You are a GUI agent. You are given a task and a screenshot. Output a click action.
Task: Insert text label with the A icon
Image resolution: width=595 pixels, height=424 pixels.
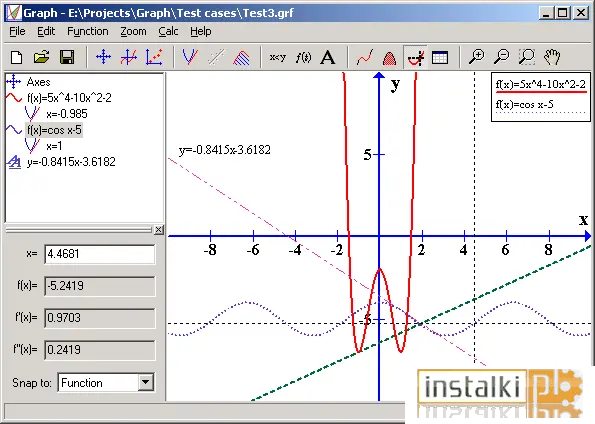click(x=327, y=58)
